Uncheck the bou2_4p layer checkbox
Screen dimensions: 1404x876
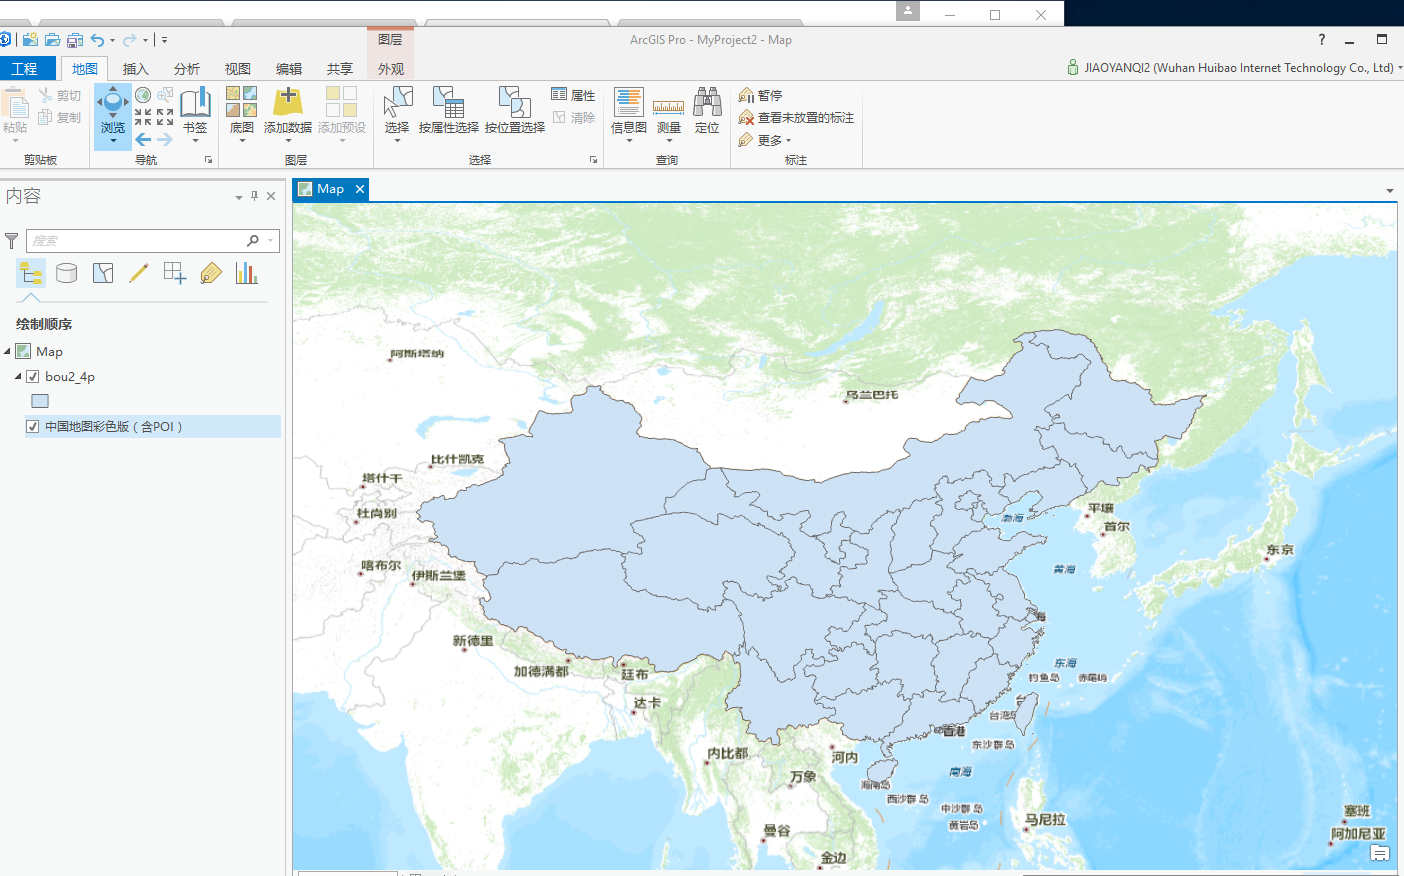pyautogui.click(x=32, y=377)
